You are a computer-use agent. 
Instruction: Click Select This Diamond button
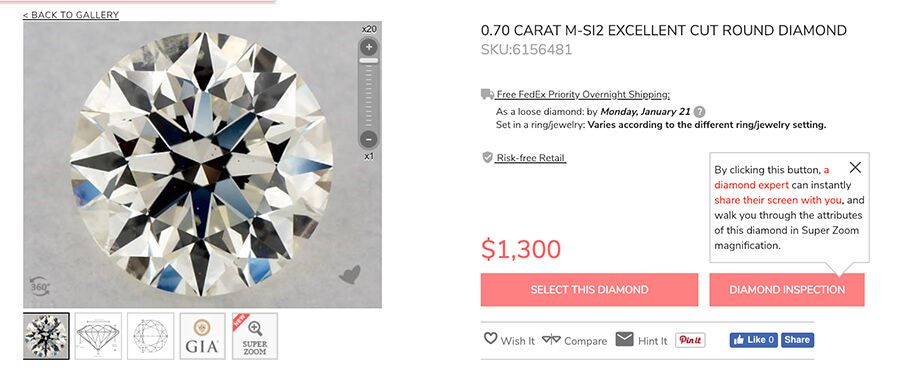(x=589, y=289)
